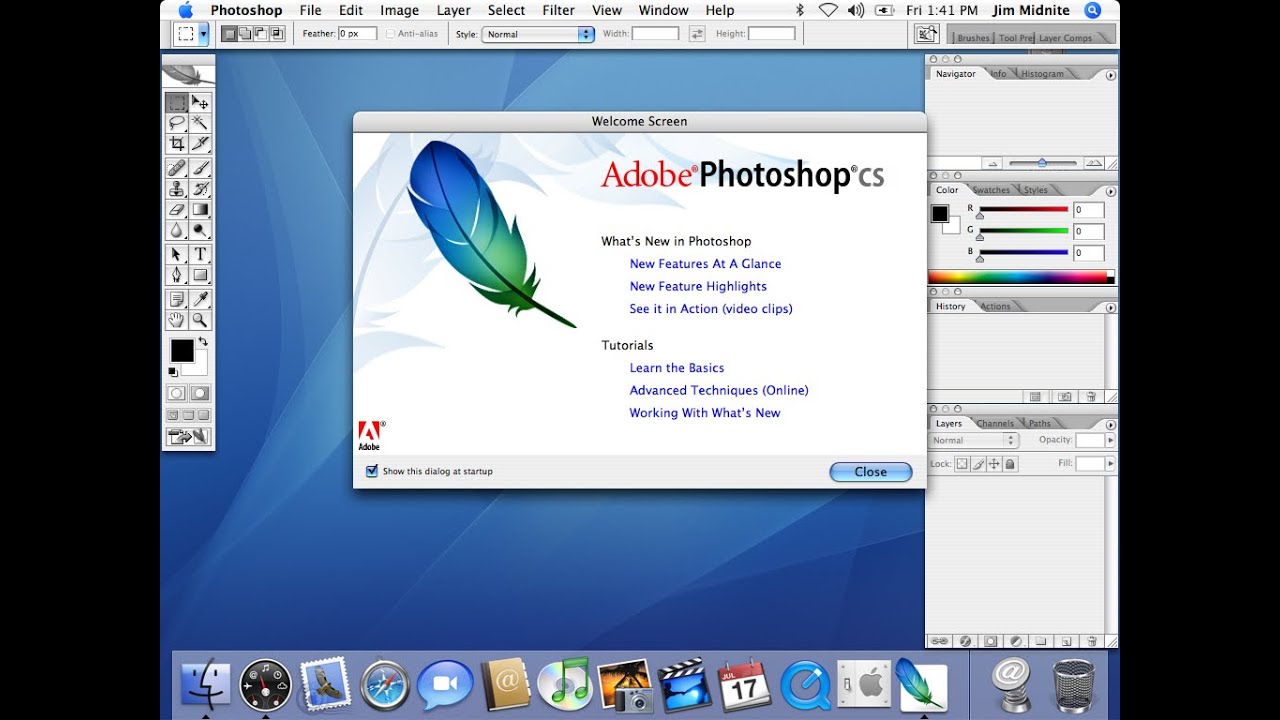Image resolution: width=1280 pixels, height=720 pixels.
Task: Close the Welcome Screen dialog
Action: [x=871, y=472]
